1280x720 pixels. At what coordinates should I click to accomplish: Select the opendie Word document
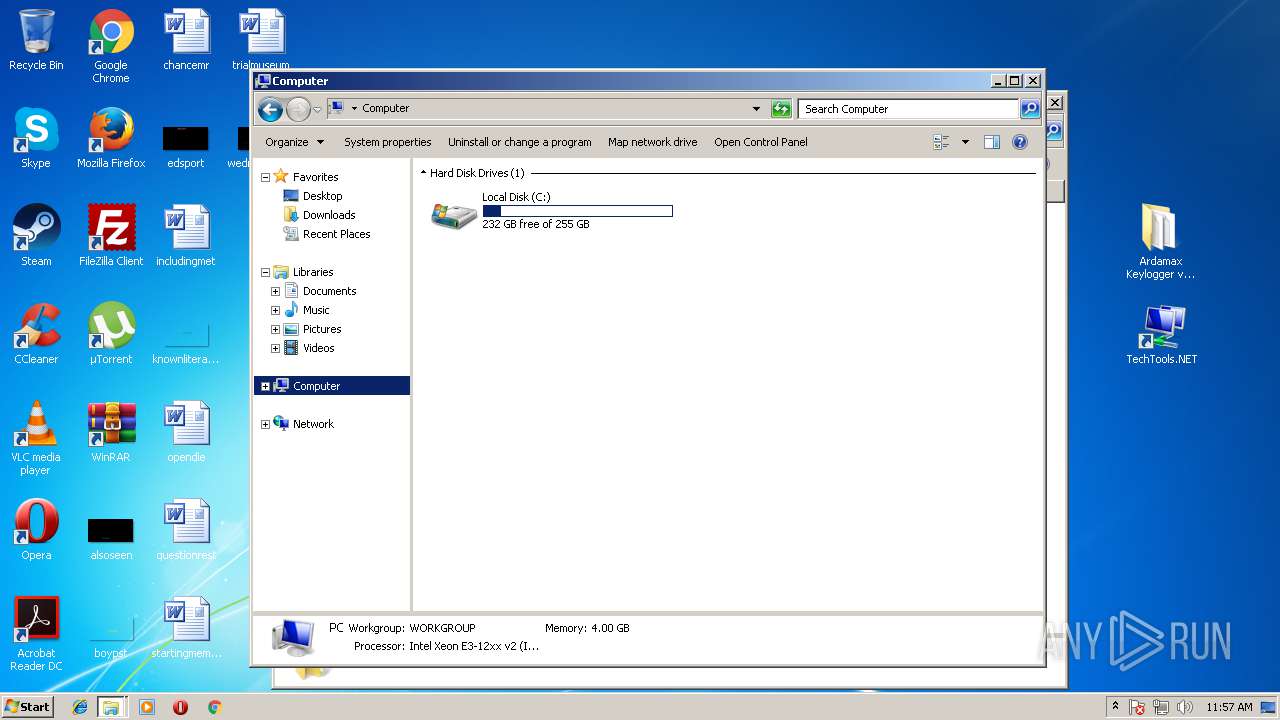(186, 432)
